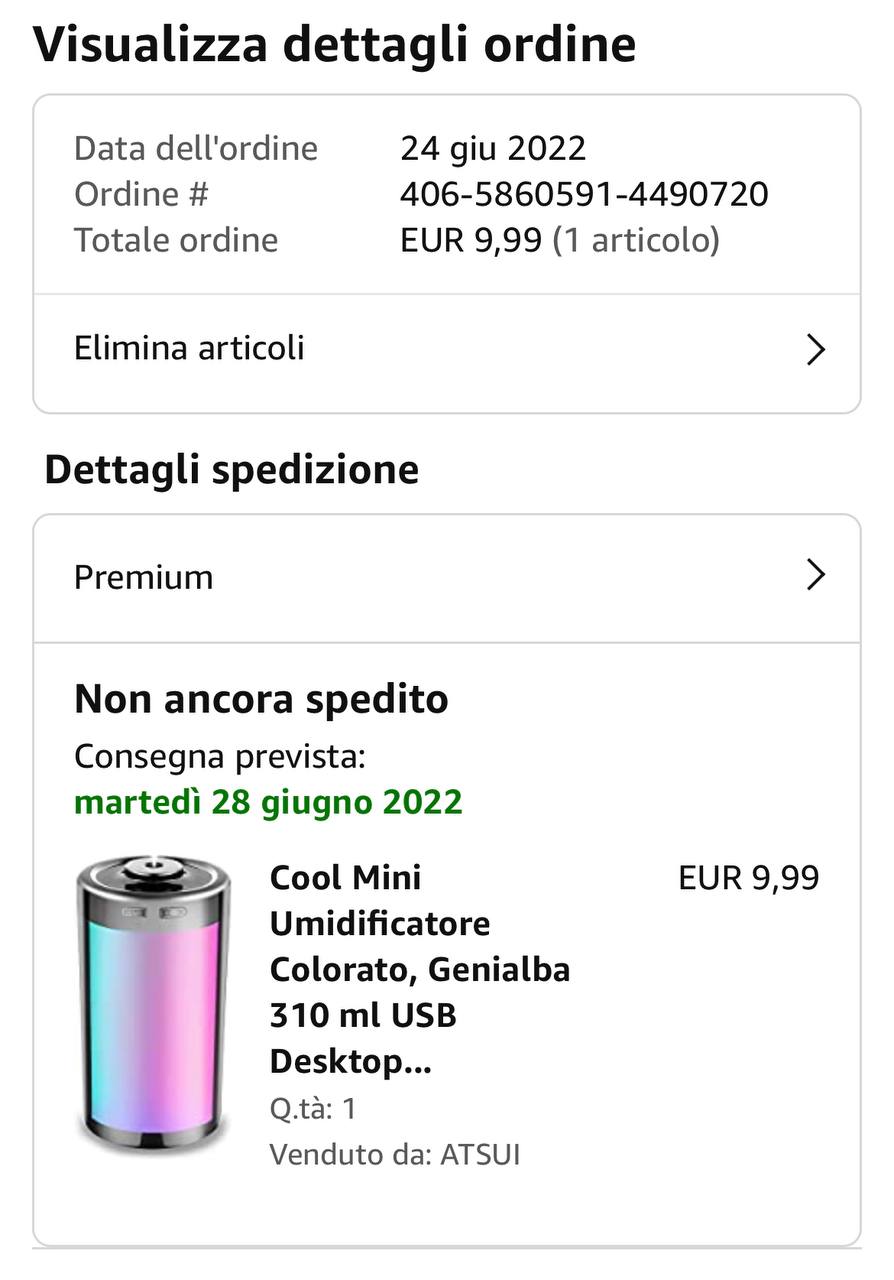
Task: Click the item price beside the product title
Action: (748, 878)
